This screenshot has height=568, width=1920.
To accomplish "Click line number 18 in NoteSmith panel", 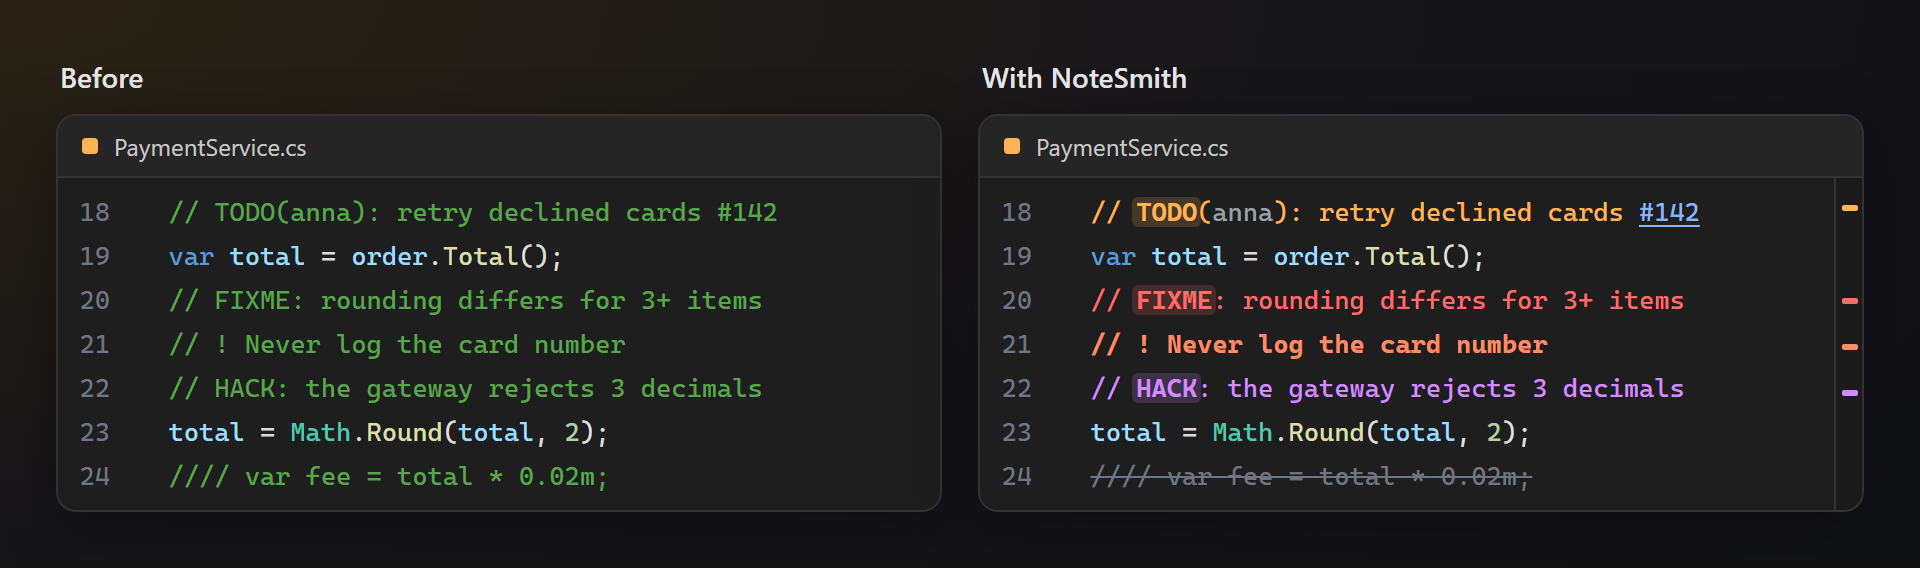I will [1017, 213].
